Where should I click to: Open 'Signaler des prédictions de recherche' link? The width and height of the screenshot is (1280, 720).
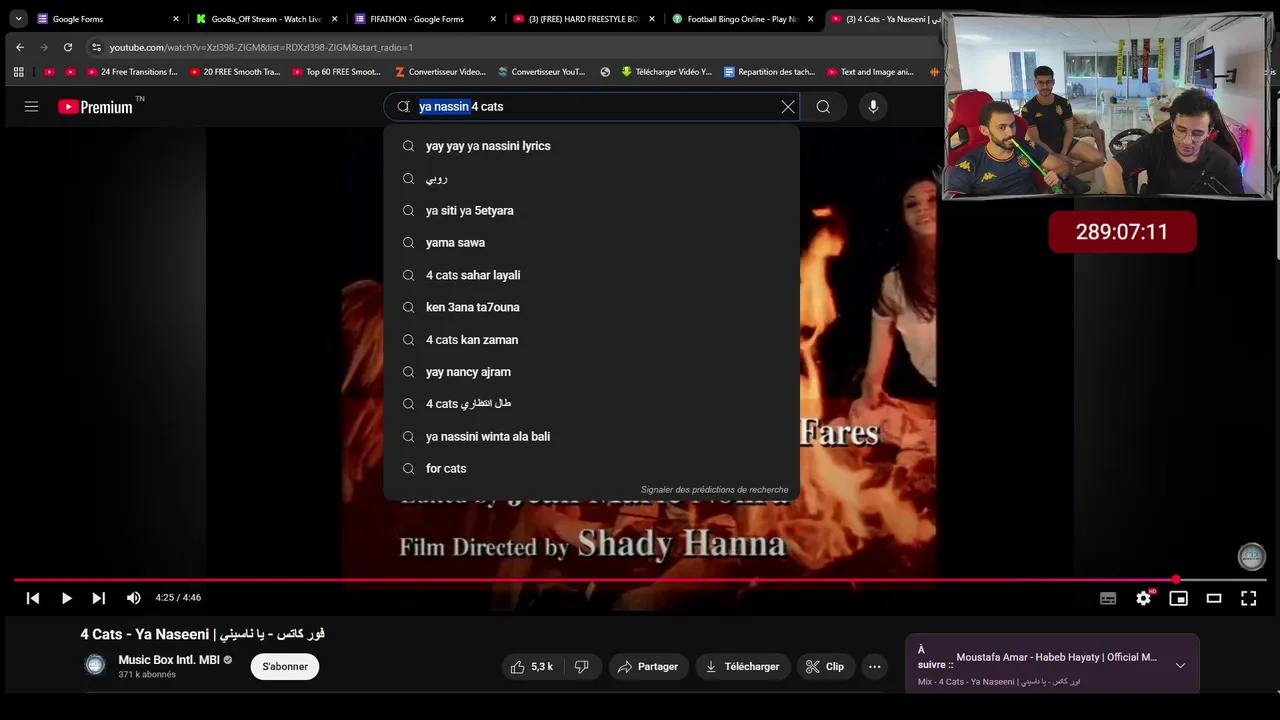coord(714,490)
